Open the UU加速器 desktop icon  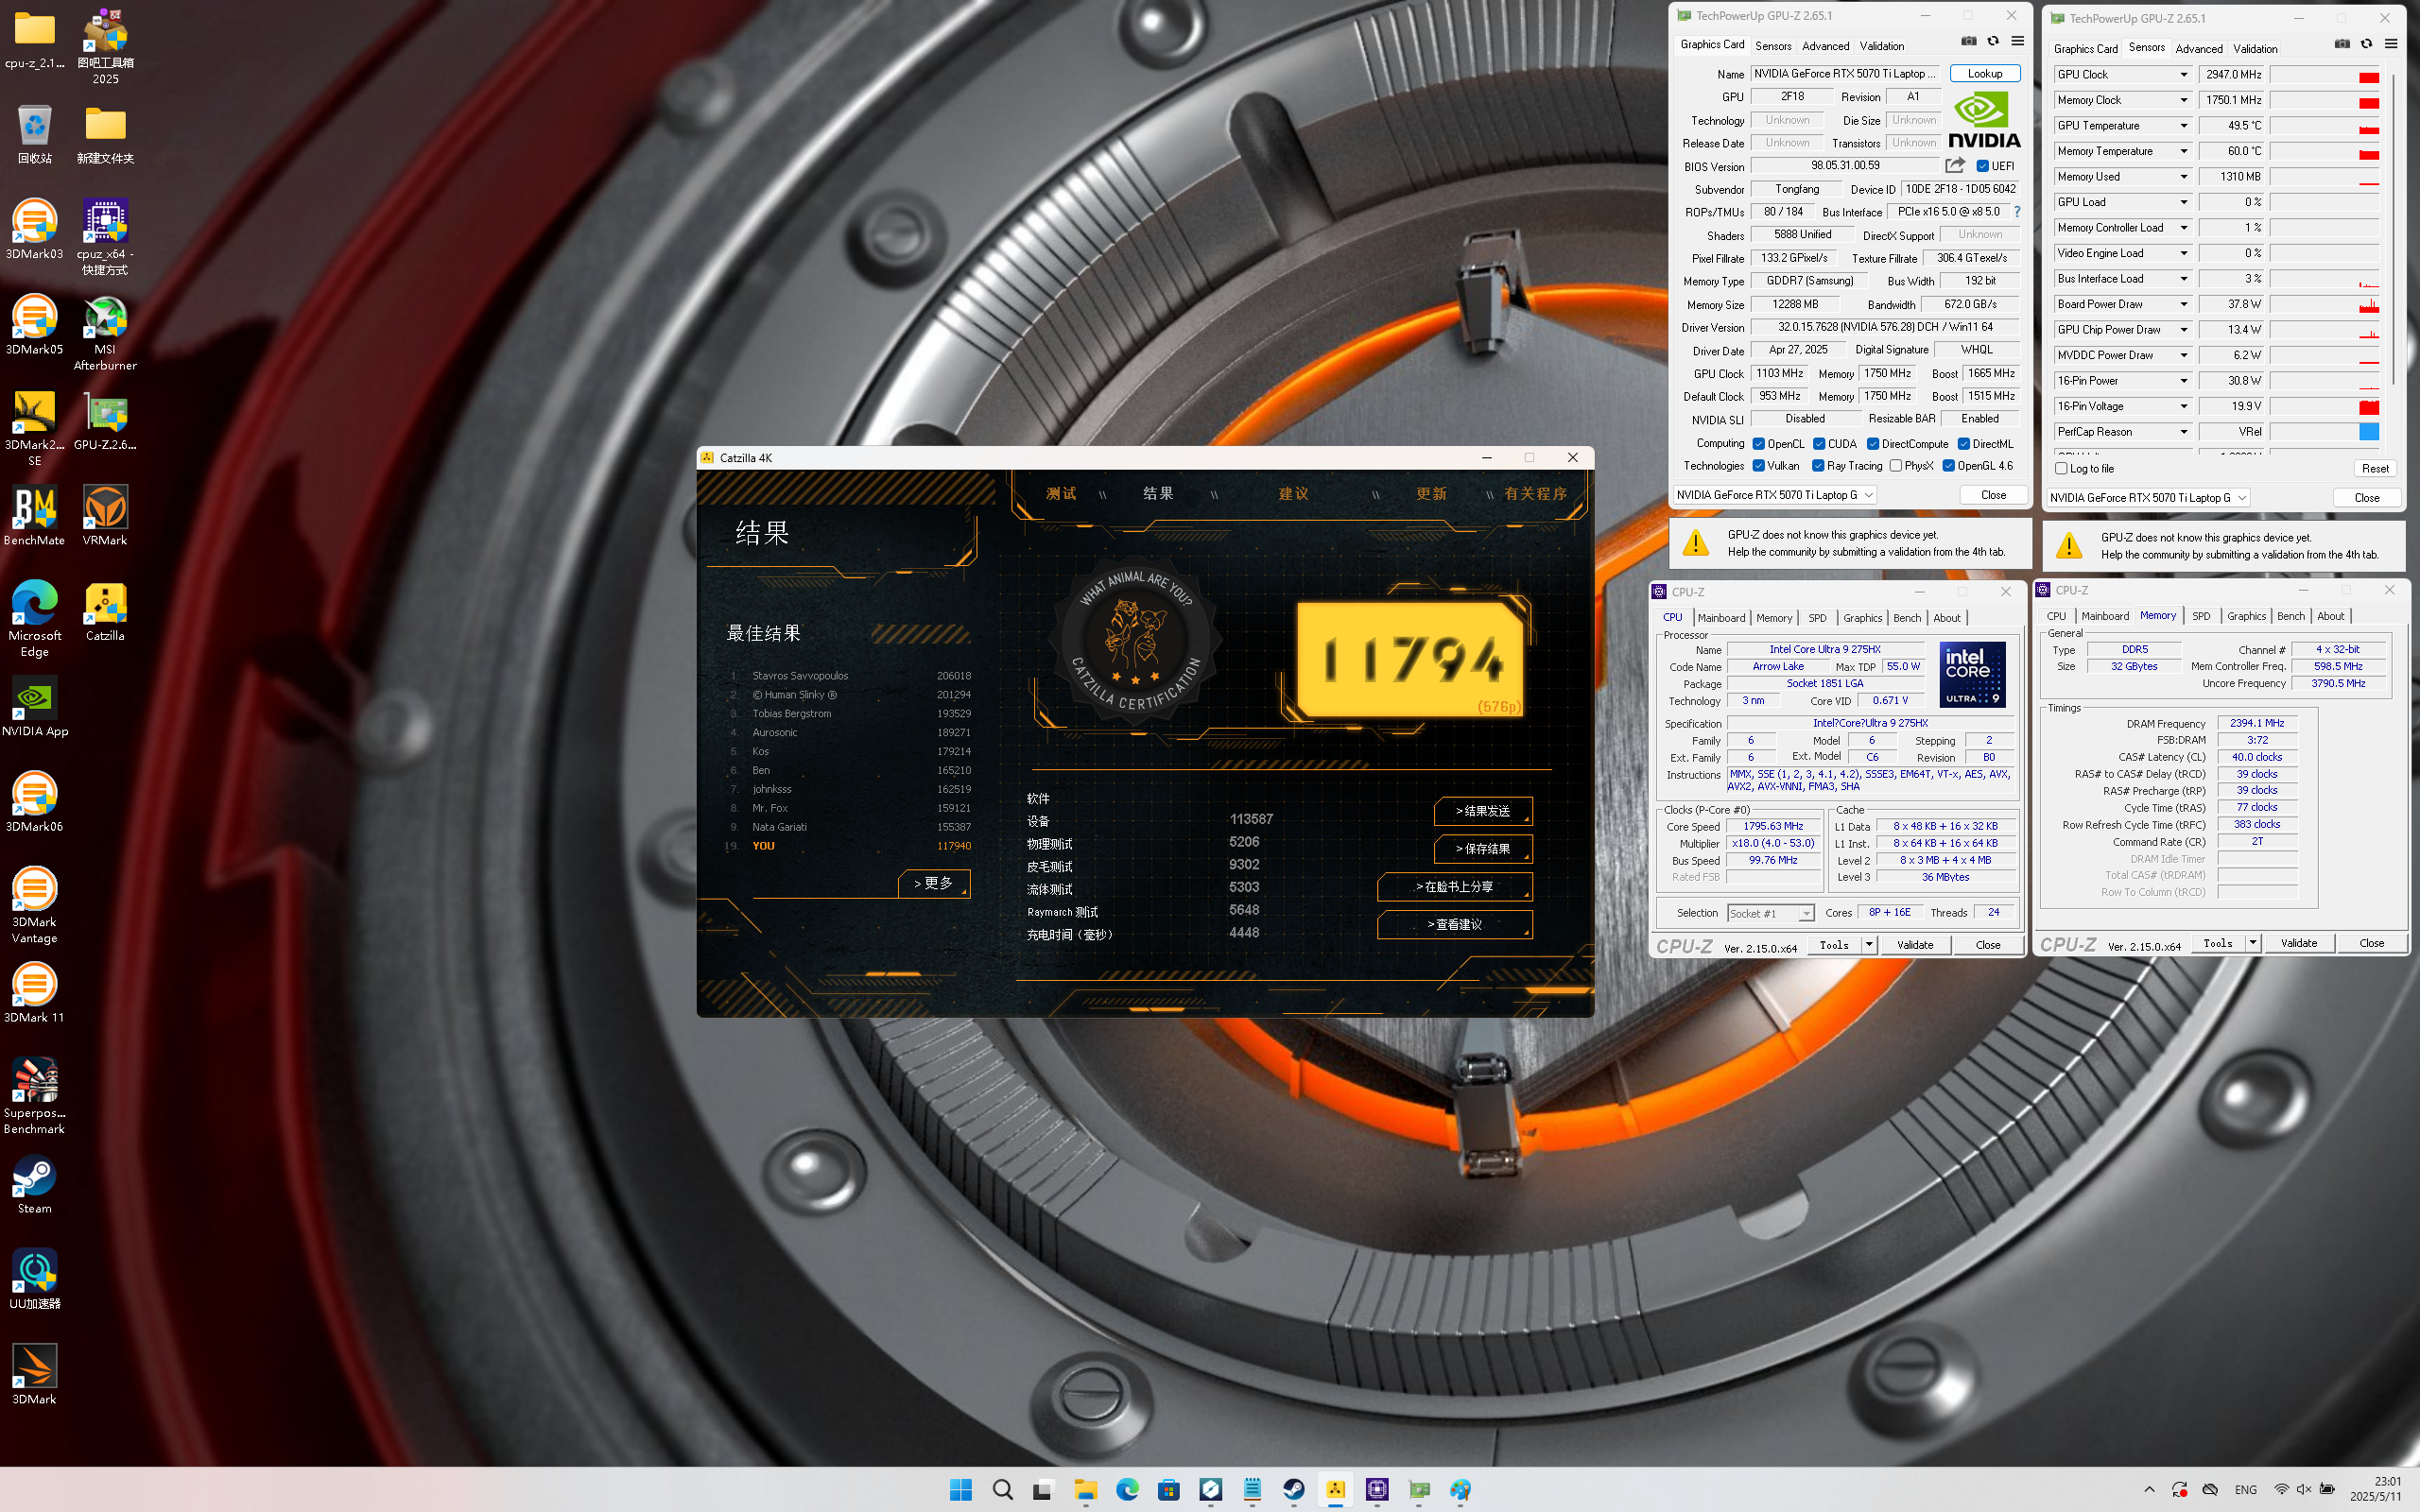pos(34,1278)
